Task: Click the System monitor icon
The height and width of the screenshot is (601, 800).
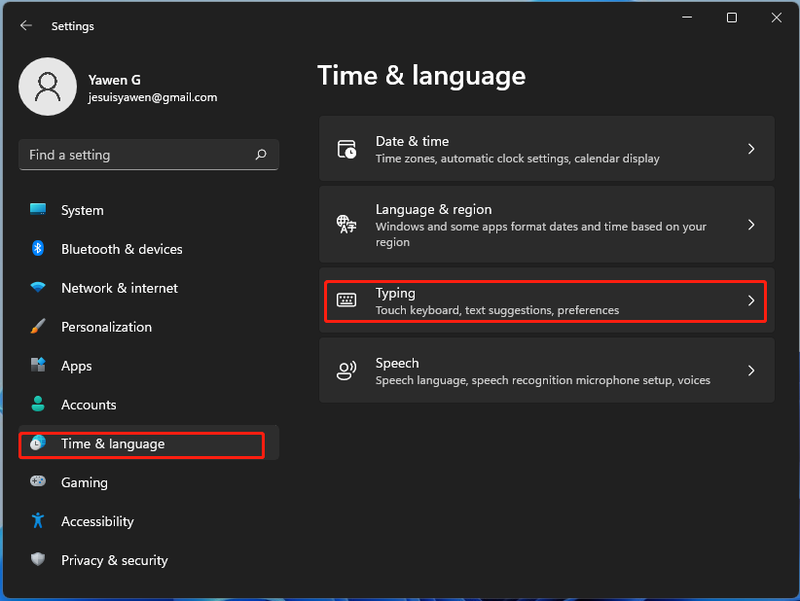Action: 38,210
